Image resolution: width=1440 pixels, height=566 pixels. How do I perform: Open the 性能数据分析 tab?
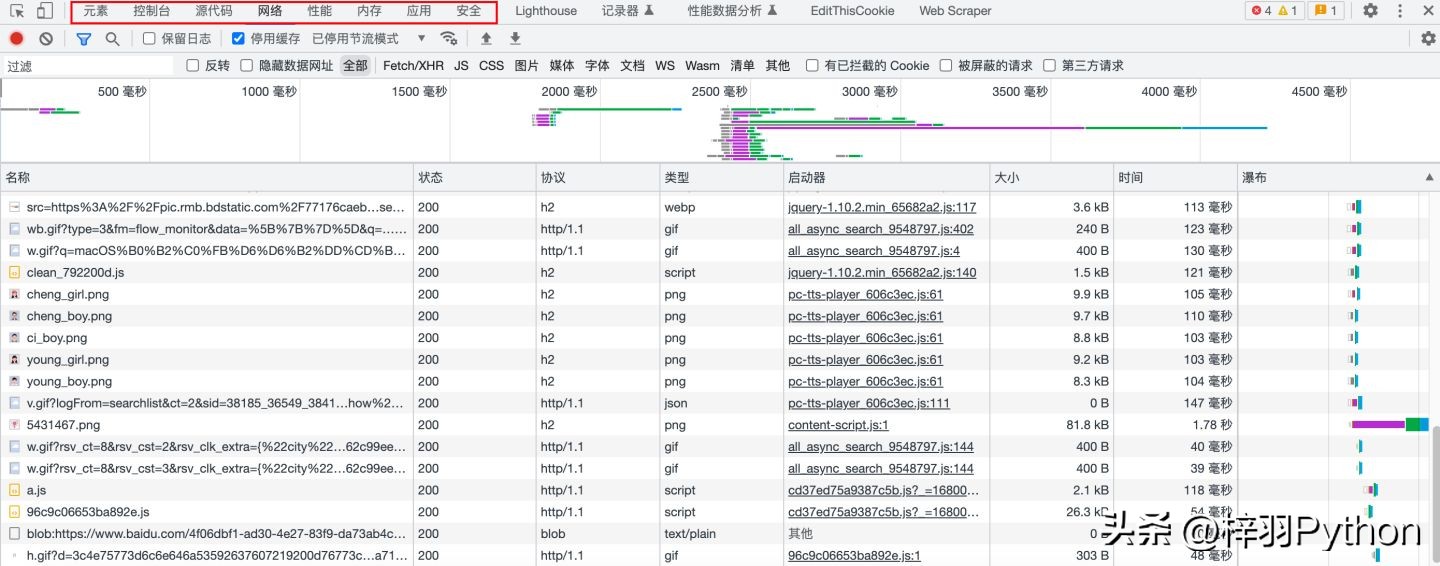(732, 11)
